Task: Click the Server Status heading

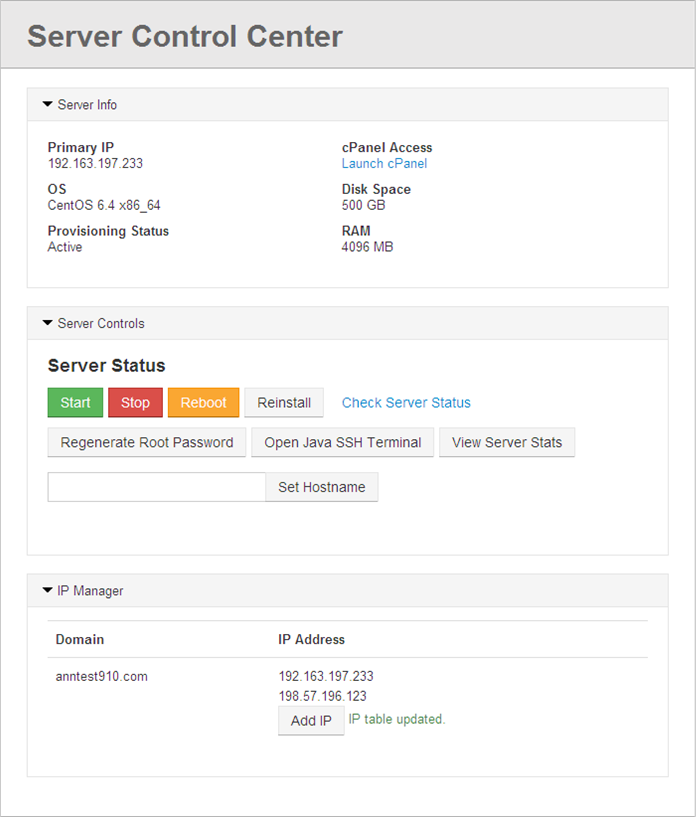Action: [x=107, y=365]
